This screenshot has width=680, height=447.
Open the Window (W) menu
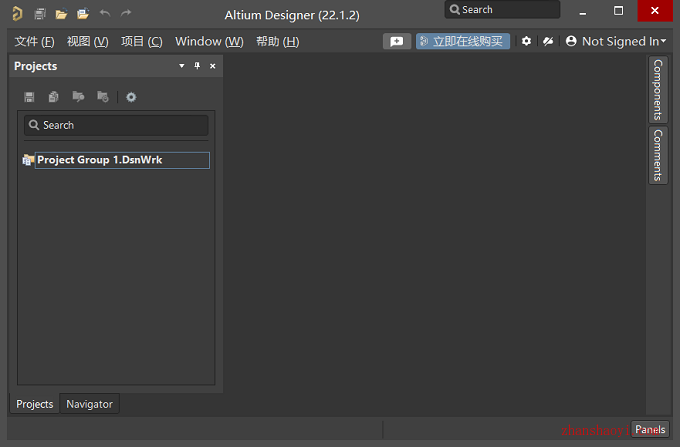(x=209, y=42)
